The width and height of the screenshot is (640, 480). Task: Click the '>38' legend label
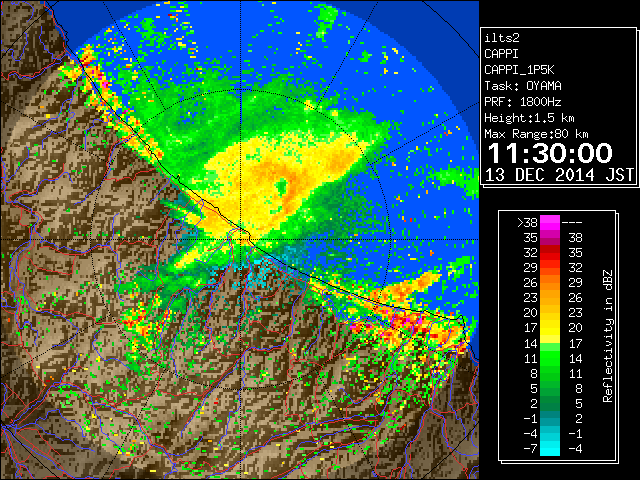pyautogui.click(x=527, y=222)
